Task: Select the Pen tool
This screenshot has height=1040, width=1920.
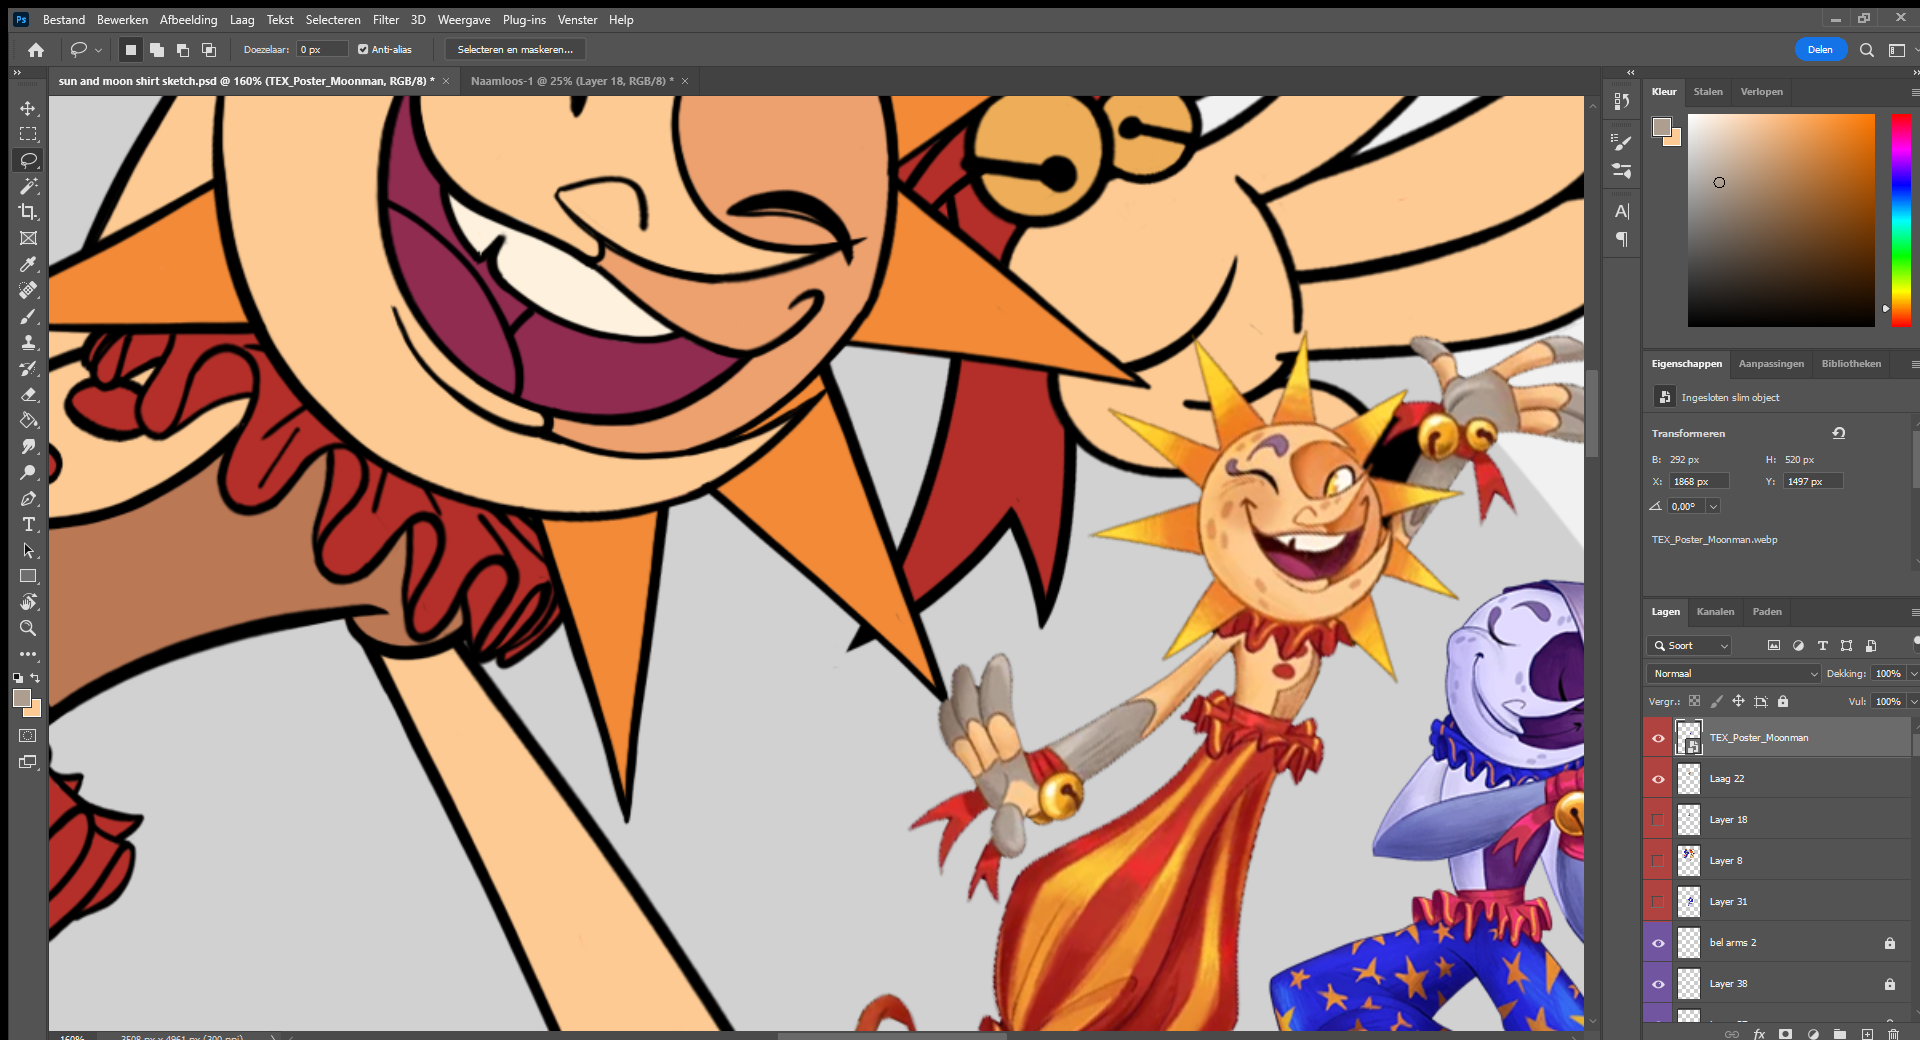Action: coord(28,498)
